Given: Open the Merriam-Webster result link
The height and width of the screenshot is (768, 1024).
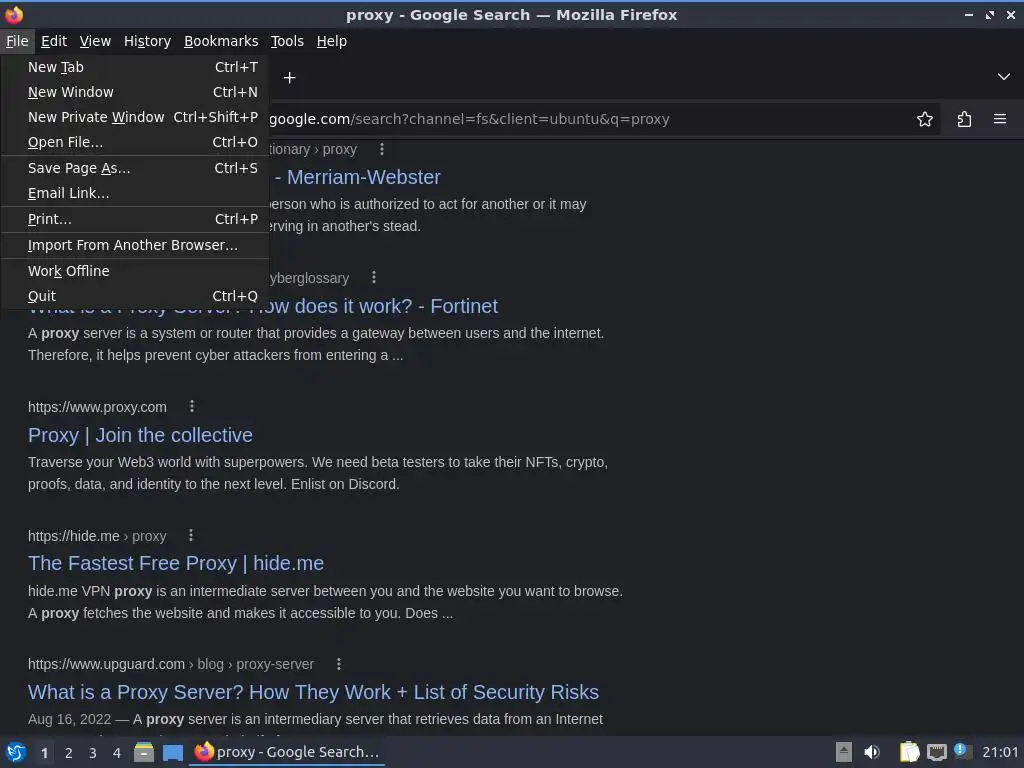Looking at the screenshot, I should (x=358, y=178).
